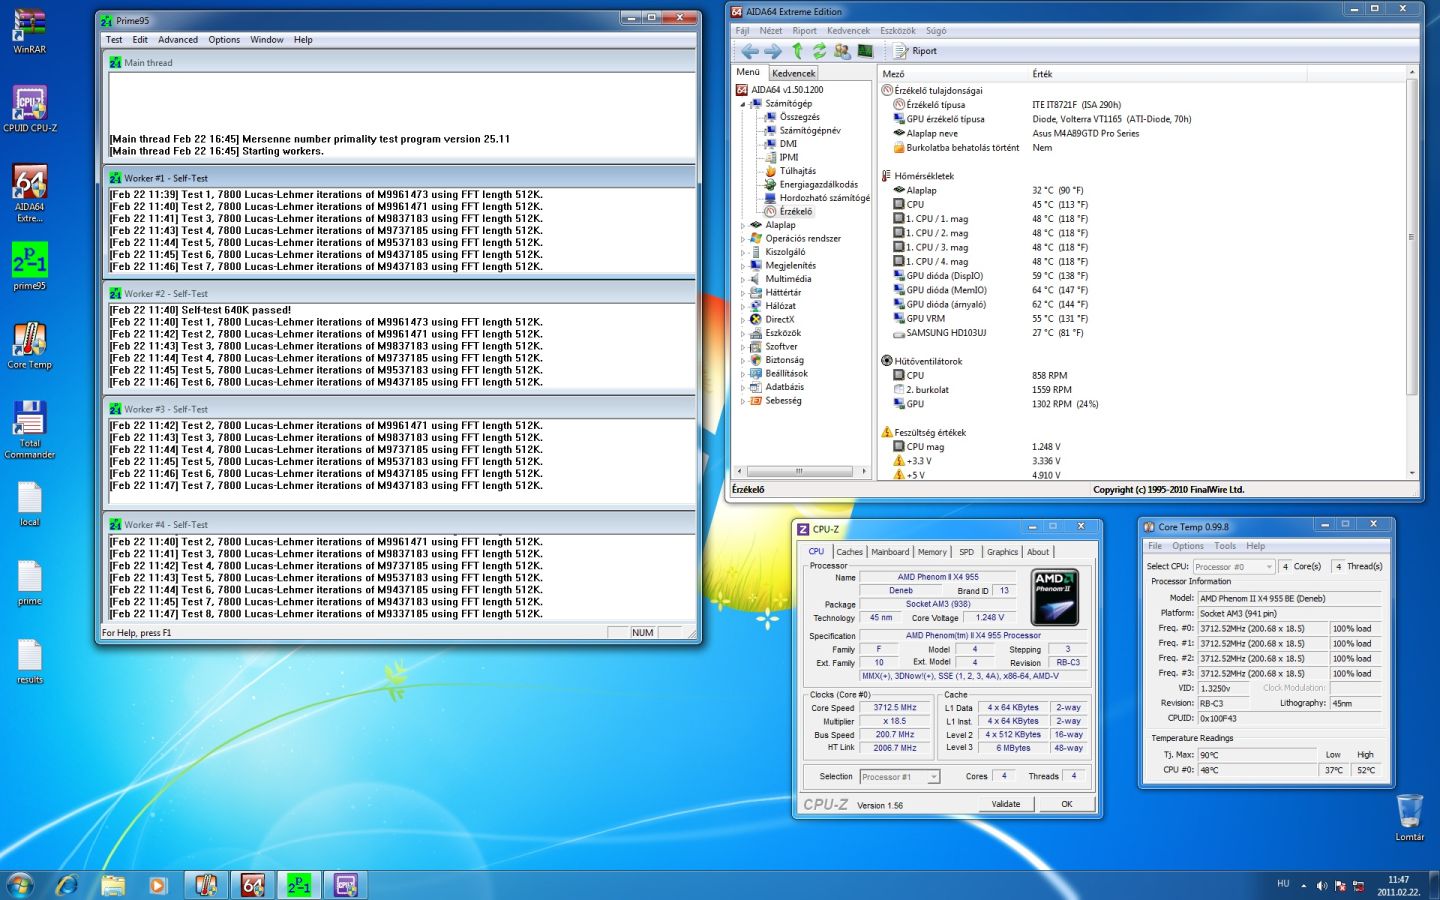This screenshot has height=900, width=1440.
Task: Select Energiagazdálkodás in AIDA64 tree
Action: 818,185
